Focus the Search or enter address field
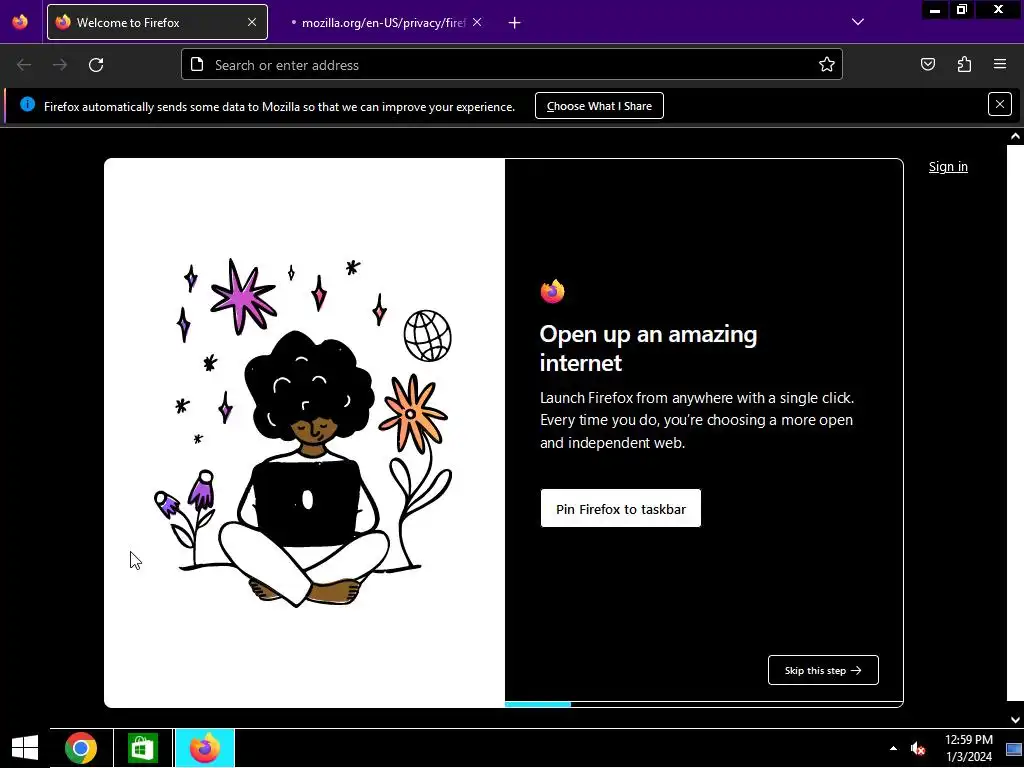This screenshot has height=768, width=1024. 511,65
